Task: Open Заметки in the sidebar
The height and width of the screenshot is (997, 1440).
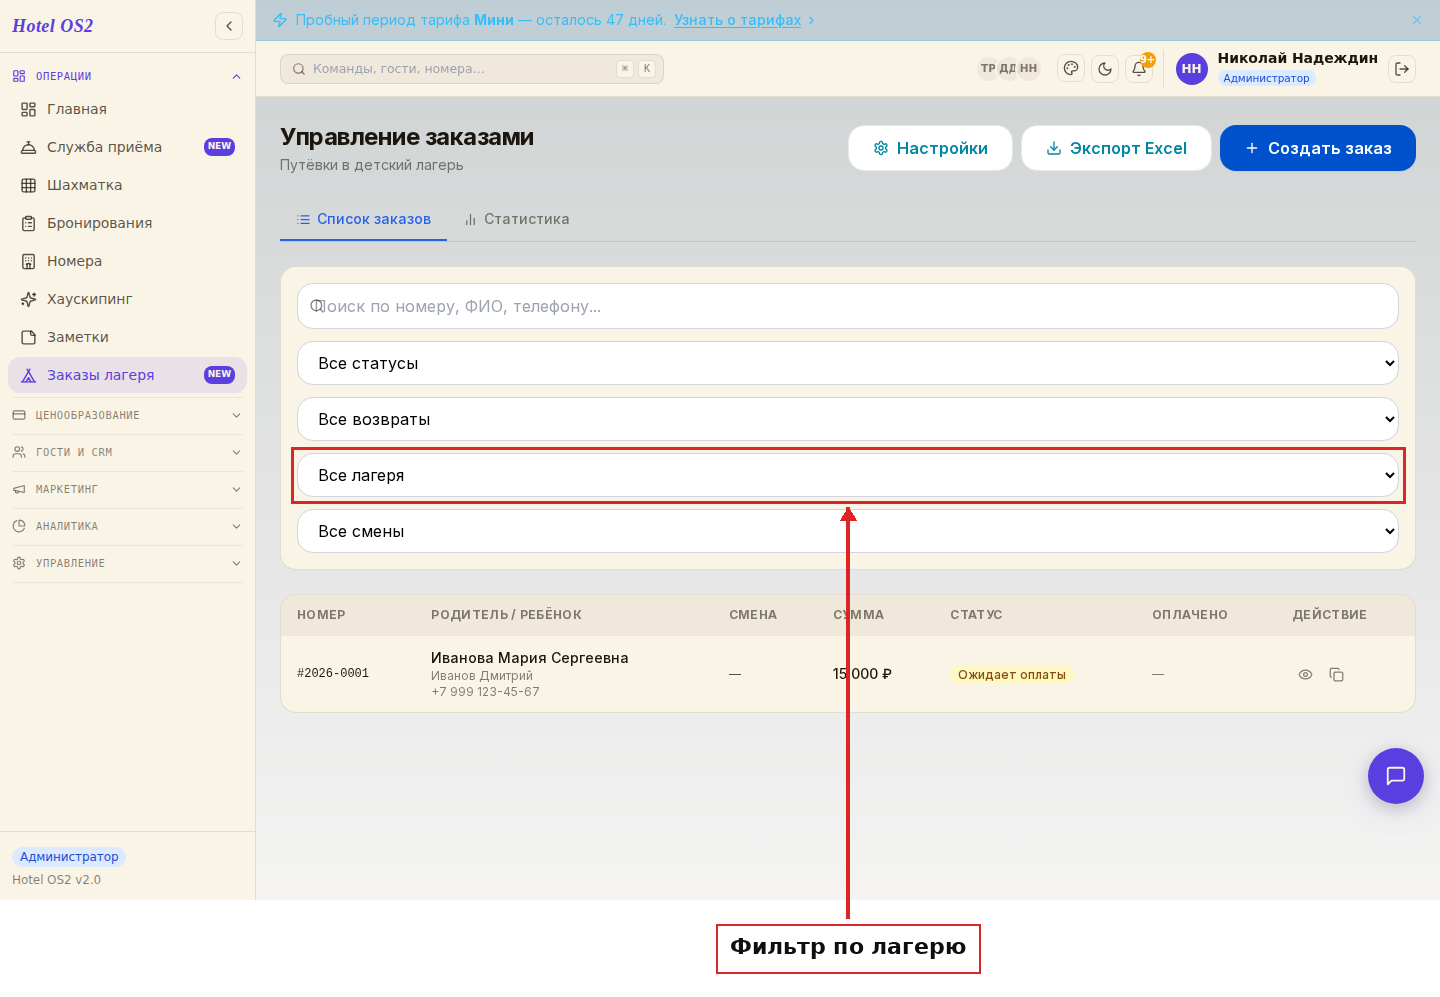Action: click(127, 337)
